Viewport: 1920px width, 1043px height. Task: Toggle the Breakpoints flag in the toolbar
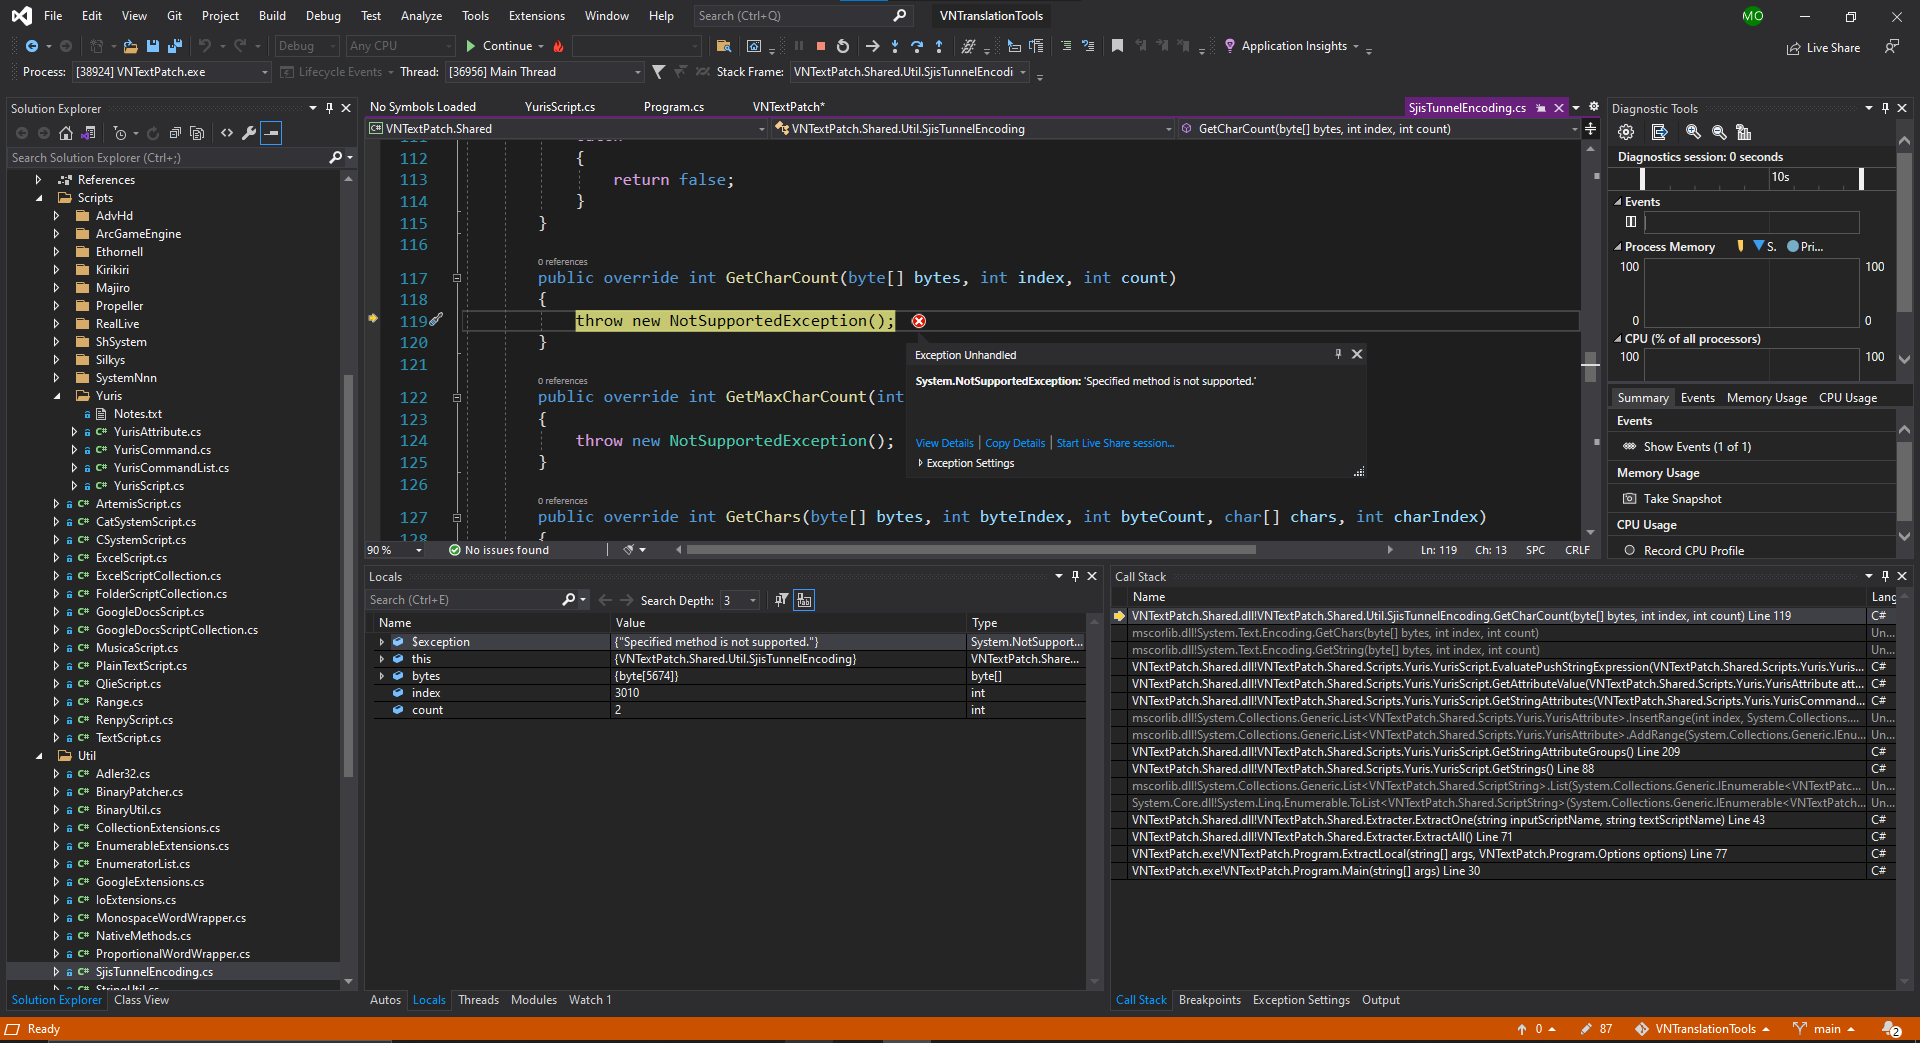pyautogui.click(x=1117, y=46)
